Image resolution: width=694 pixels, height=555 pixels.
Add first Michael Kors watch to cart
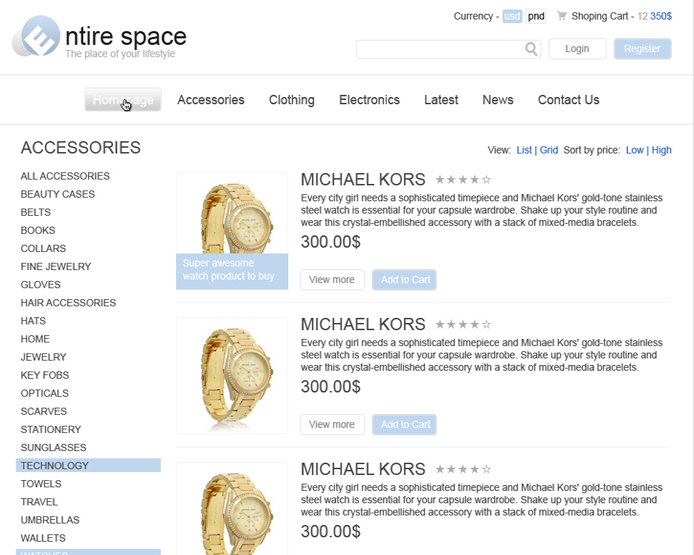(x=405, y=280)
